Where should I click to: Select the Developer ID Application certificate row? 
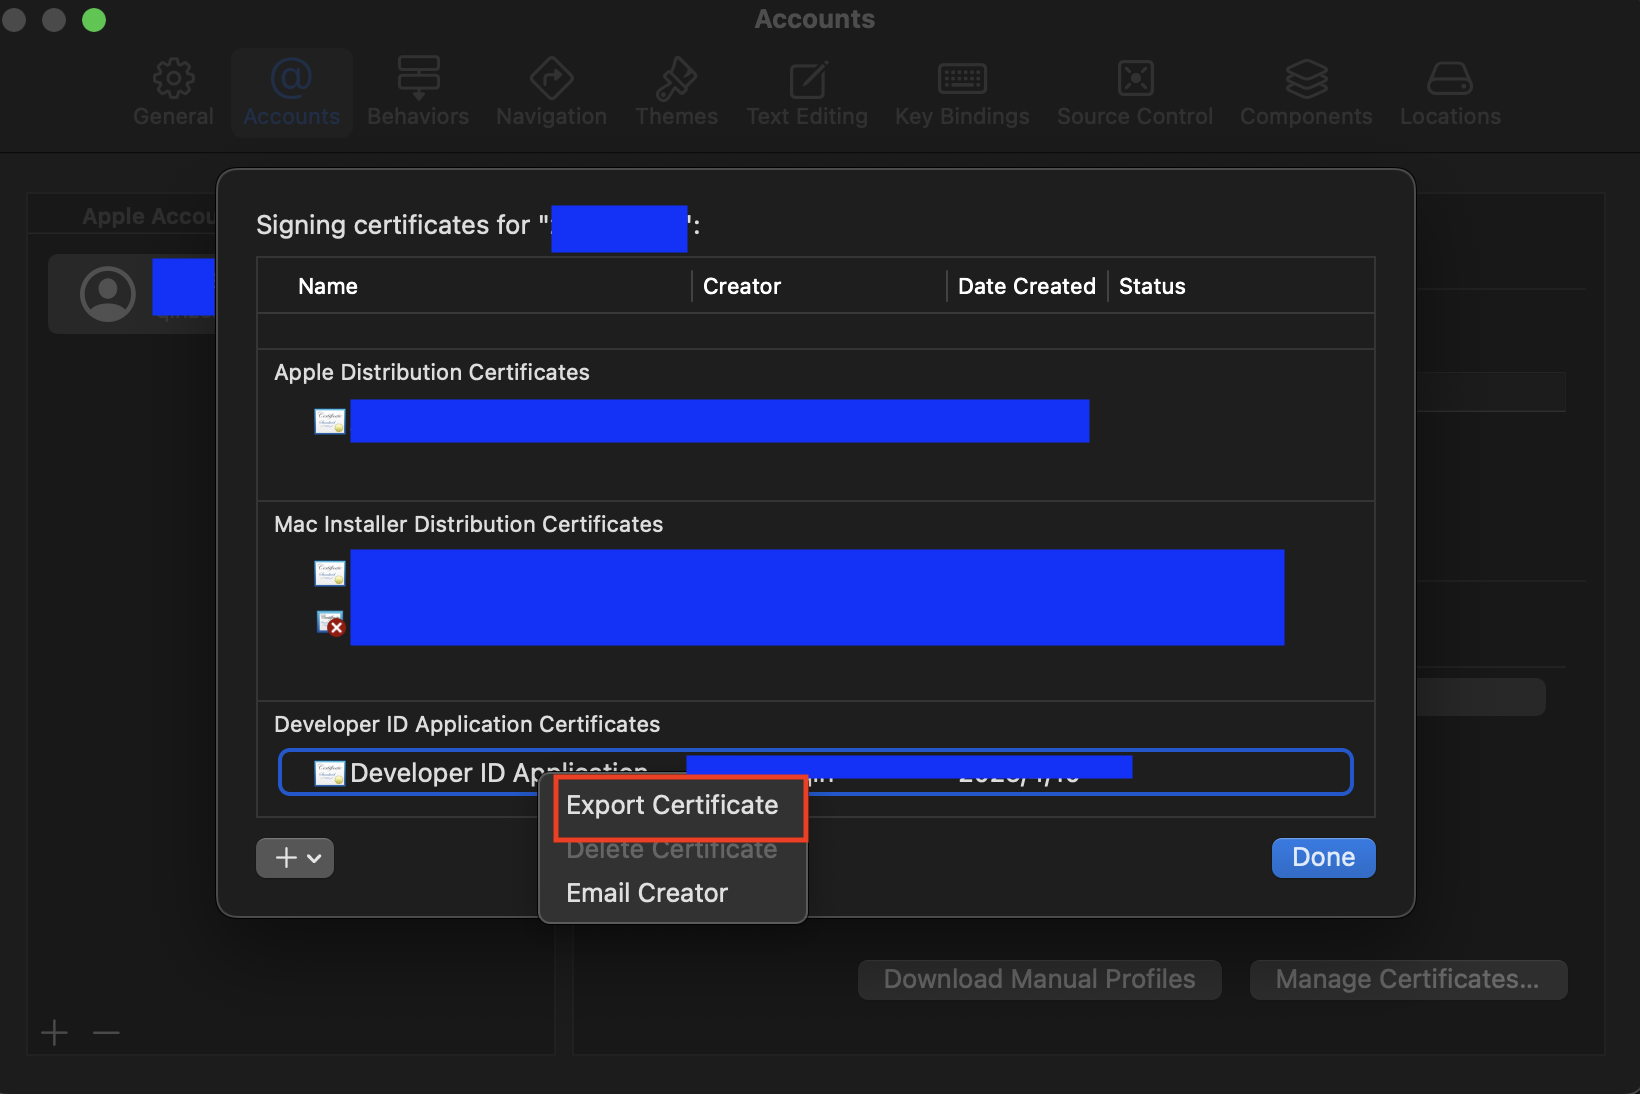(x=815, y=772)
